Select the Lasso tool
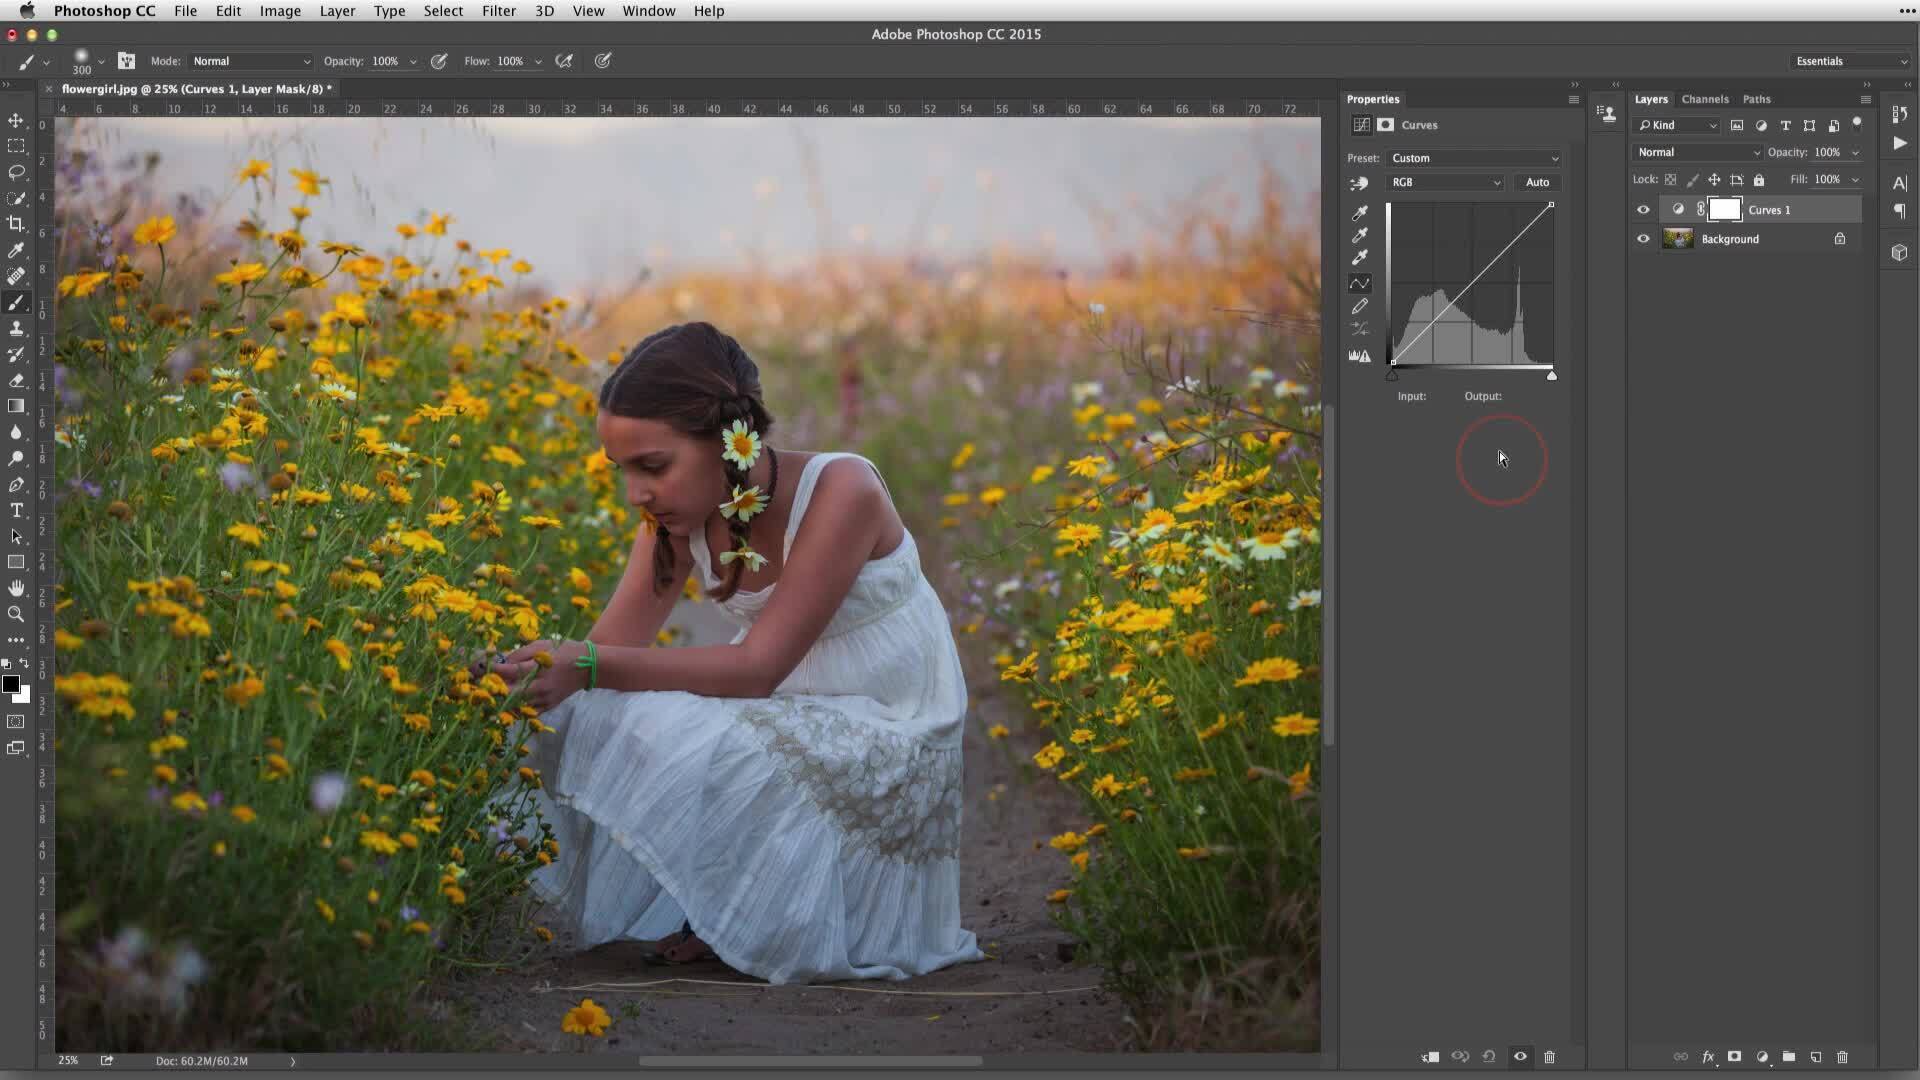 click(x=16, y=172)
